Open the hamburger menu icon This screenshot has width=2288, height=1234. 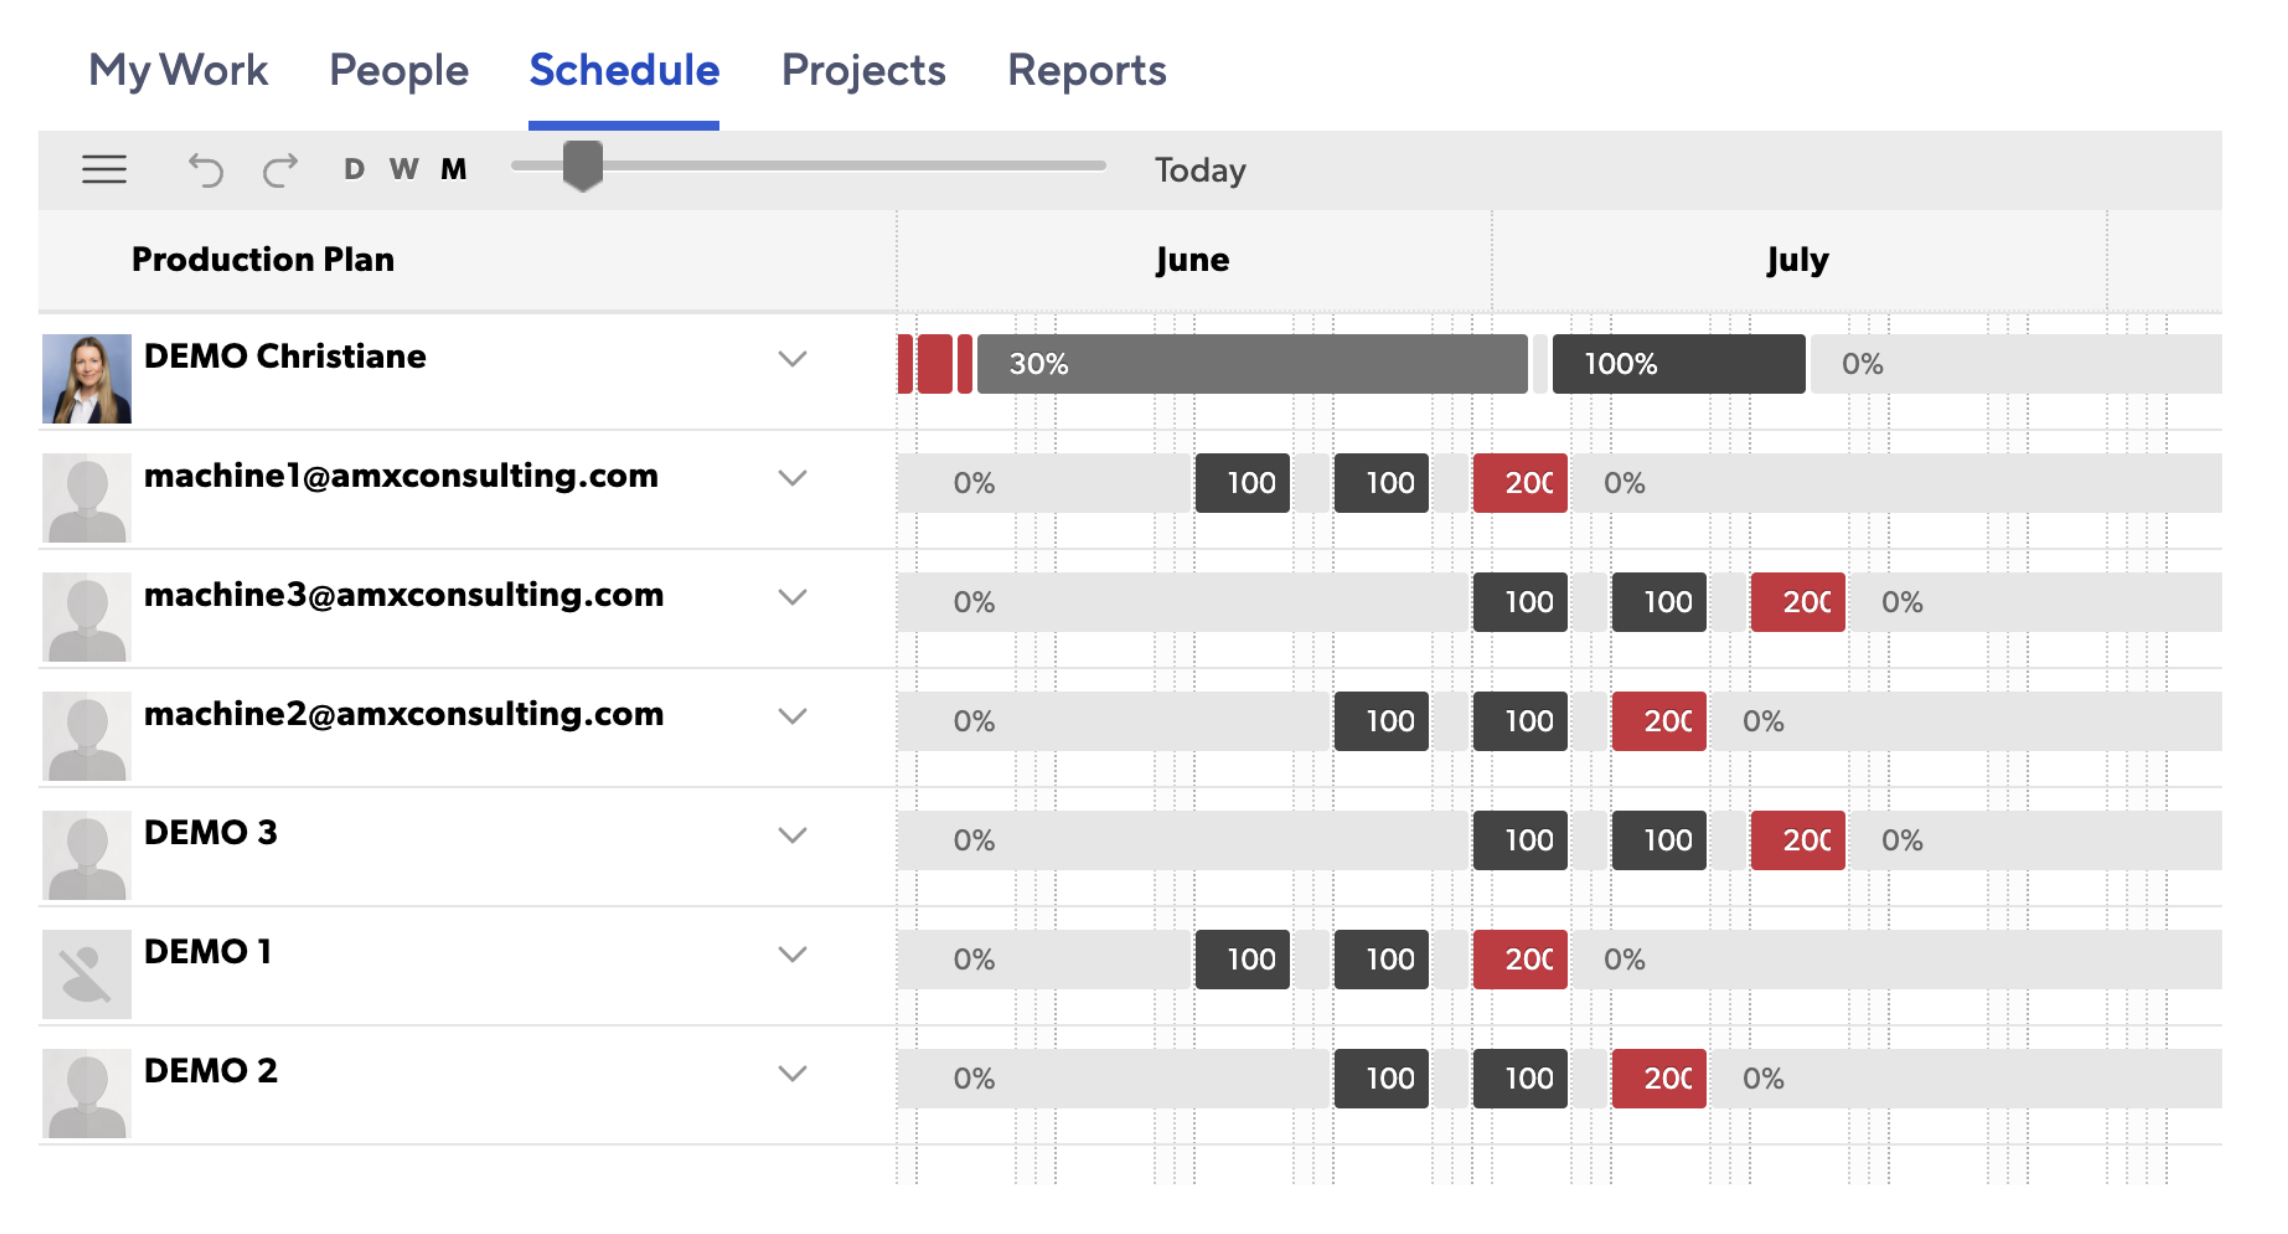(104, 170)
